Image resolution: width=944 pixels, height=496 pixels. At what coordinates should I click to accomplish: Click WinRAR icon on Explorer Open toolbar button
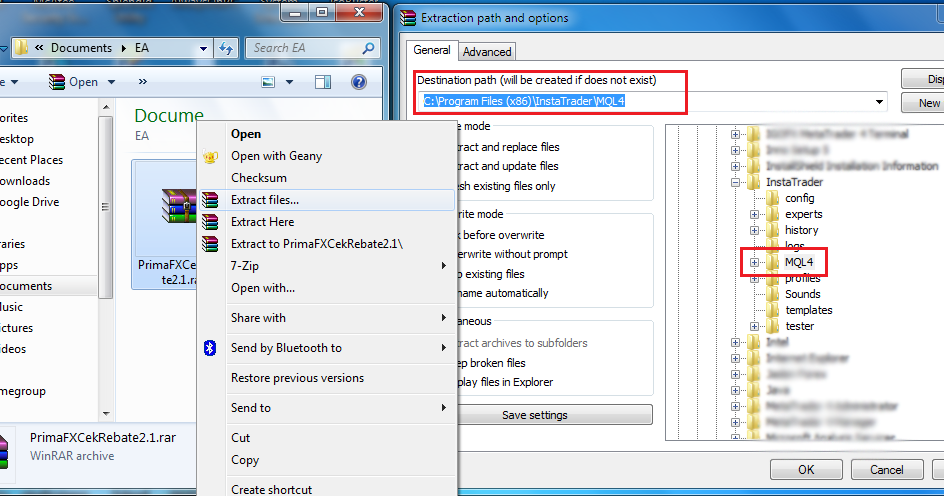click(x=57, y=82)
